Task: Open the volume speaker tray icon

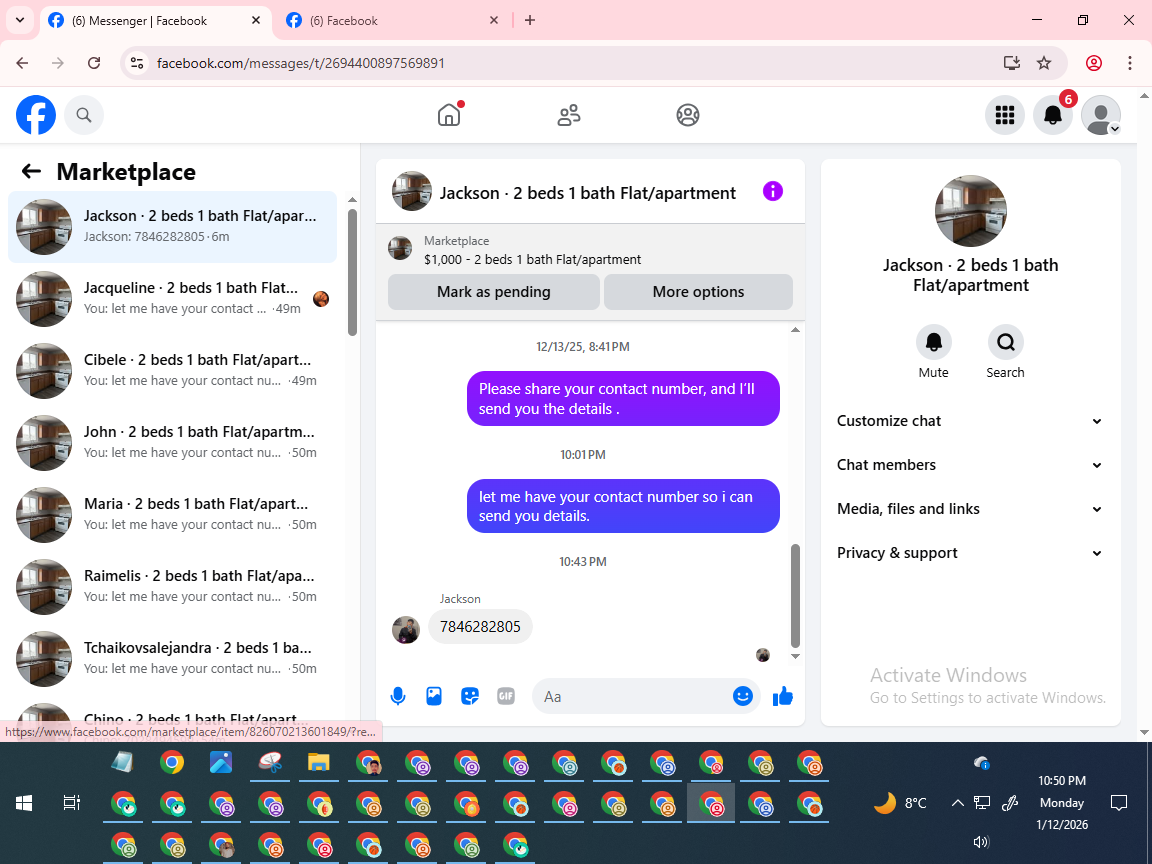Action: 981,842
